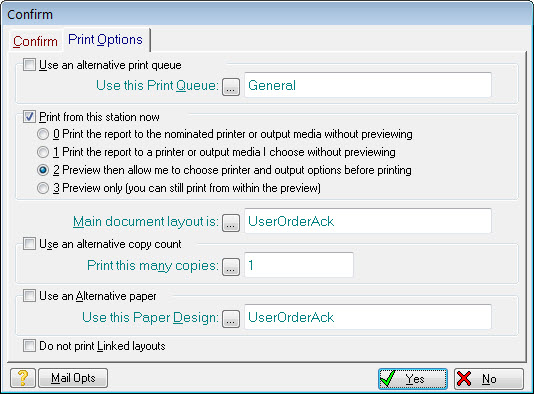The height and width of the screenshot is (394, 534).
Task: Enable Use an alternative print queue
Action: (x=29, y=64)
